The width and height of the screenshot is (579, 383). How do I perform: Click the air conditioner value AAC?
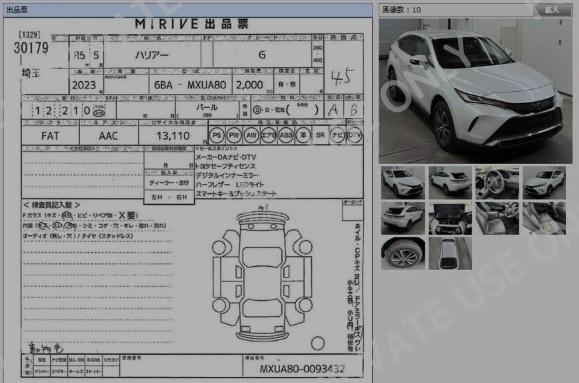pyautogui.click(x=108, y=136)
